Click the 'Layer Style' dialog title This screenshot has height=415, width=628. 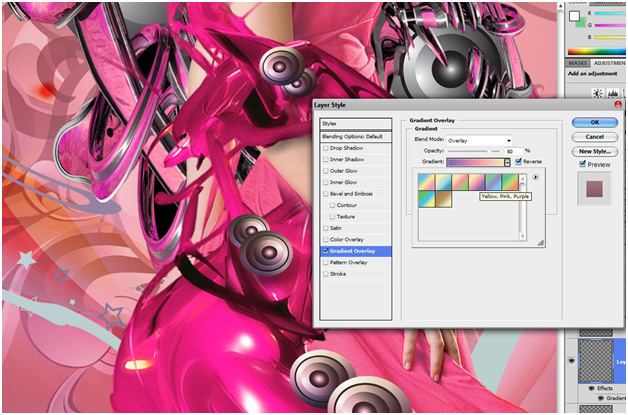click(330, 105)
